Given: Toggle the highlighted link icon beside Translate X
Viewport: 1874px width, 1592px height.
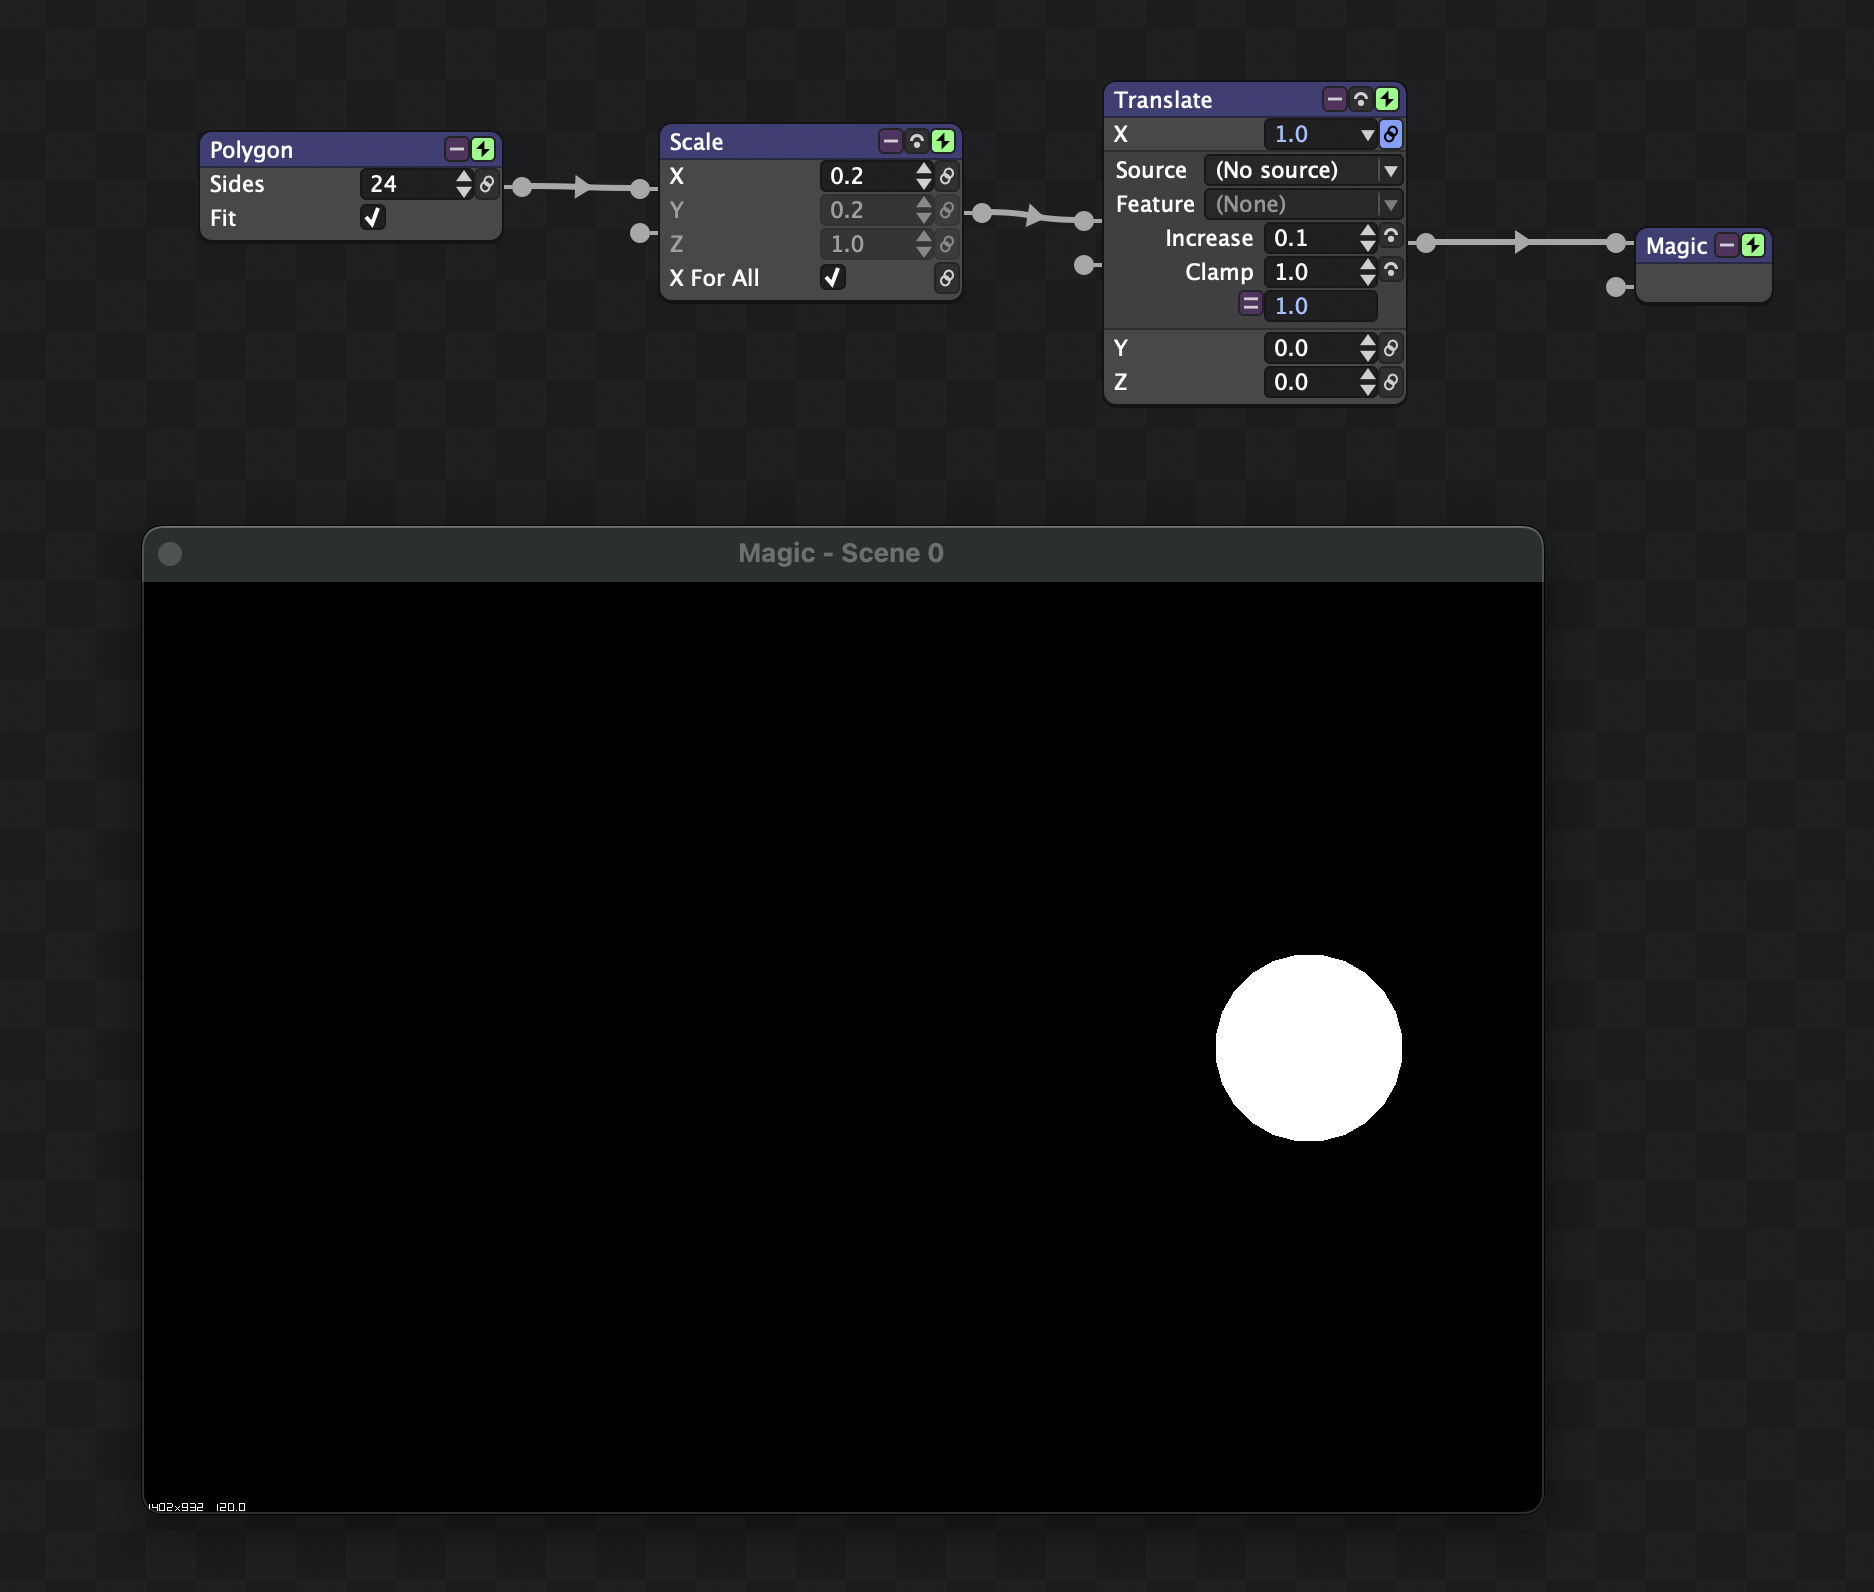Looking at the screenshot, I should click(x=1391, y=134).
